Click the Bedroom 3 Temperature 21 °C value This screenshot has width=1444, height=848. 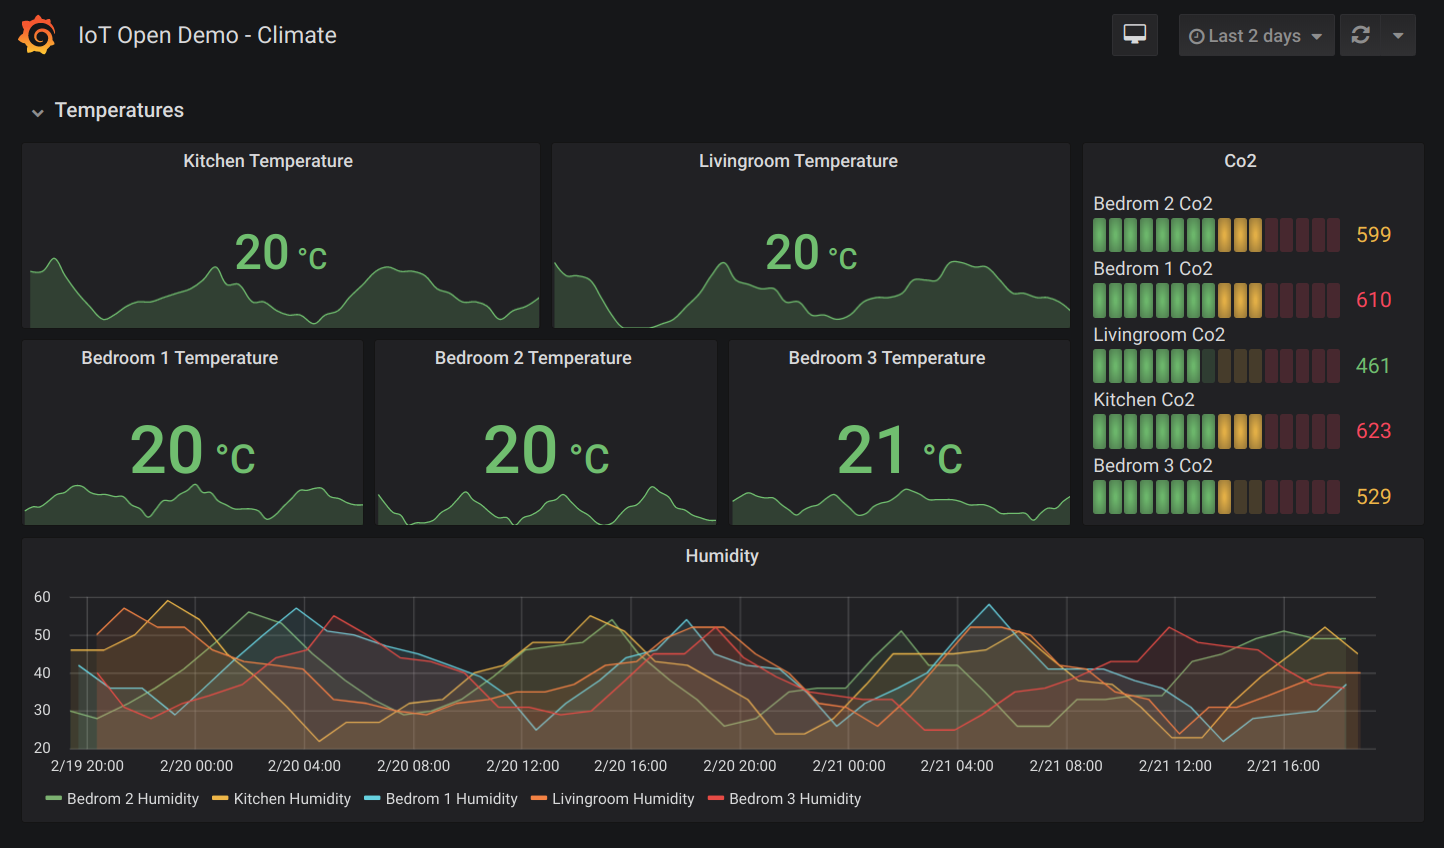pyautogui.click(x=900, y=451)
